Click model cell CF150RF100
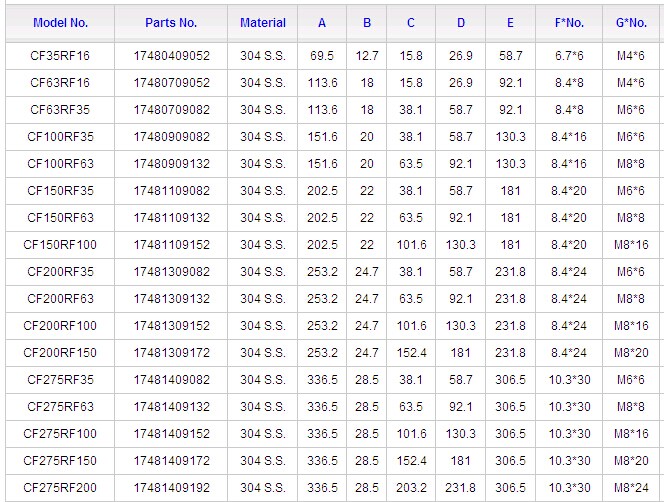 coord(60,245)
